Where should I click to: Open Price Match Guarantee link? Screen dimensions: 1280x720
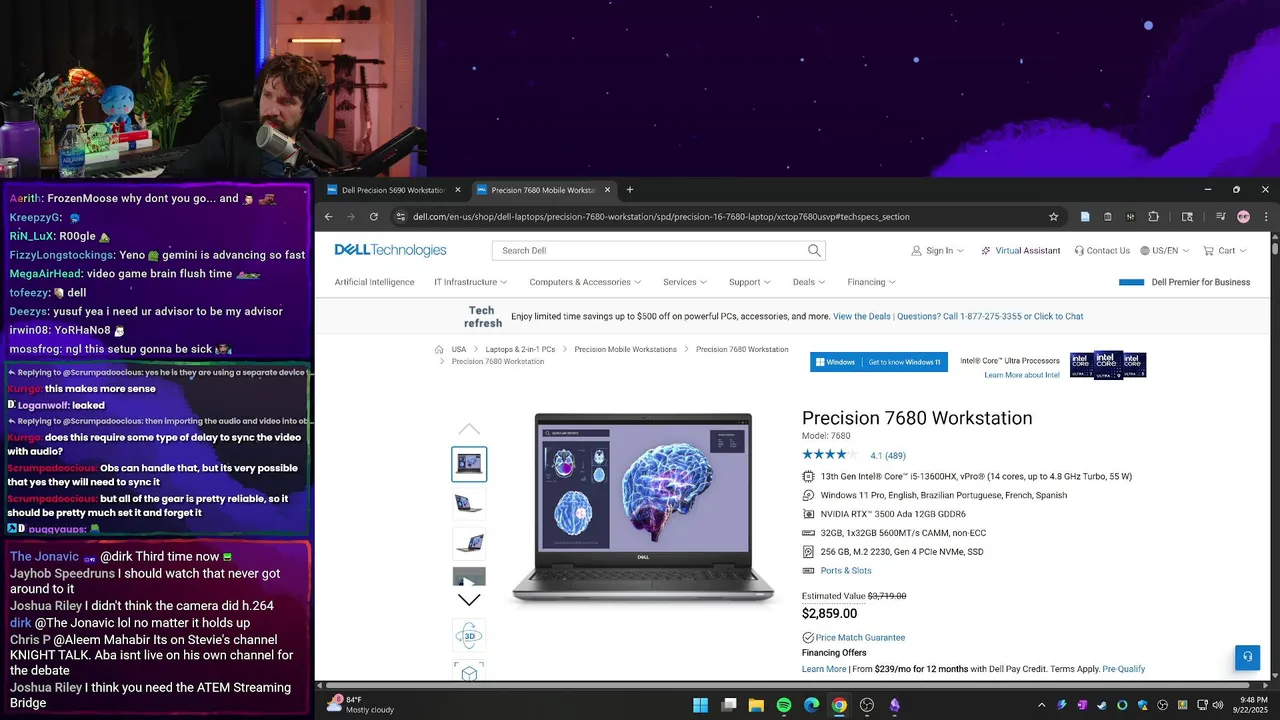tap(860, 637)
